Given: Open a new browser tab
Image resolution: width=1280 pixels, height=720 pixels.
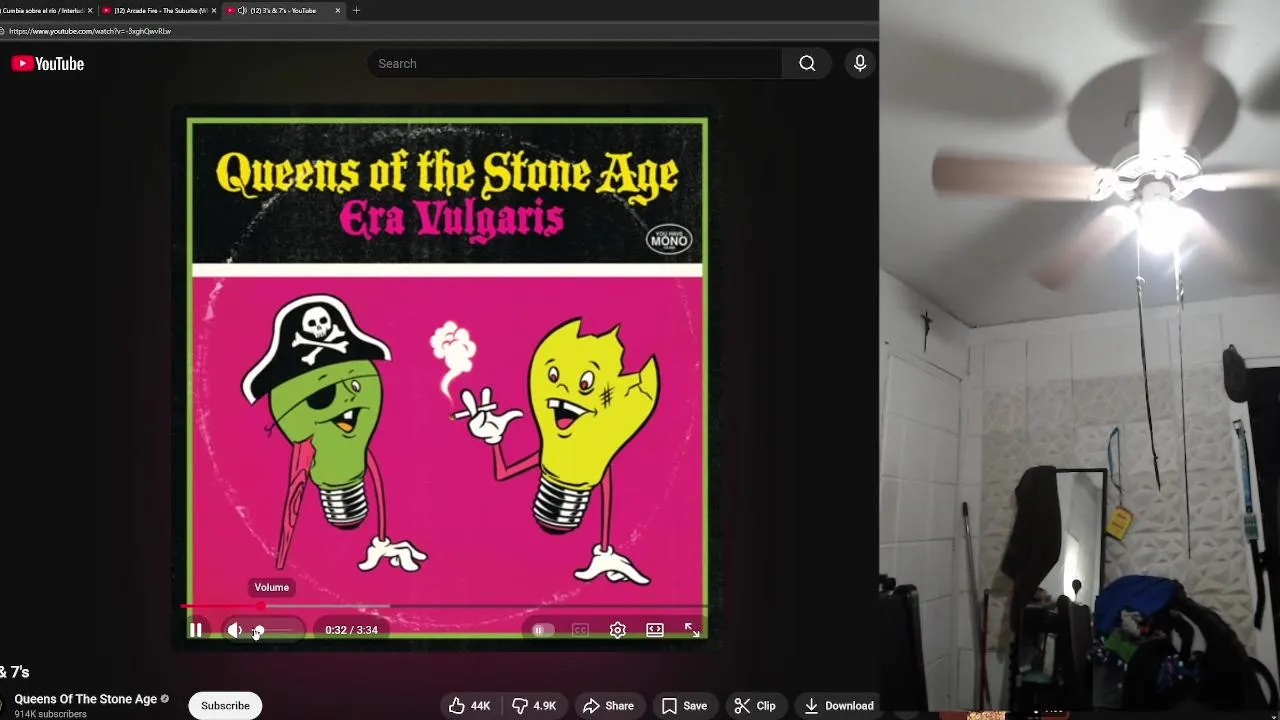Looking at the screenshot, I should point(357,10).
